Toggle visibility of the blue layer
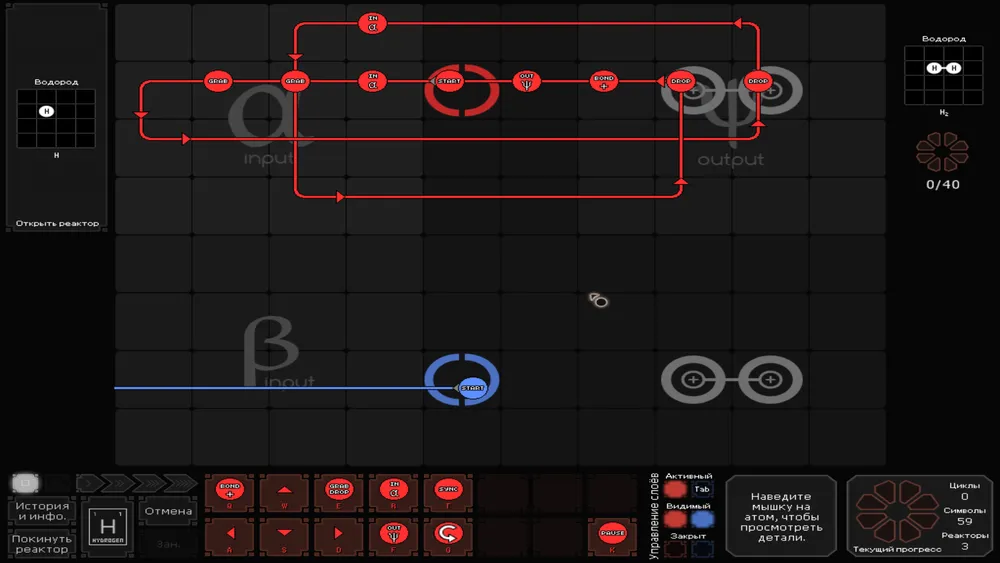 coord(702,519)
